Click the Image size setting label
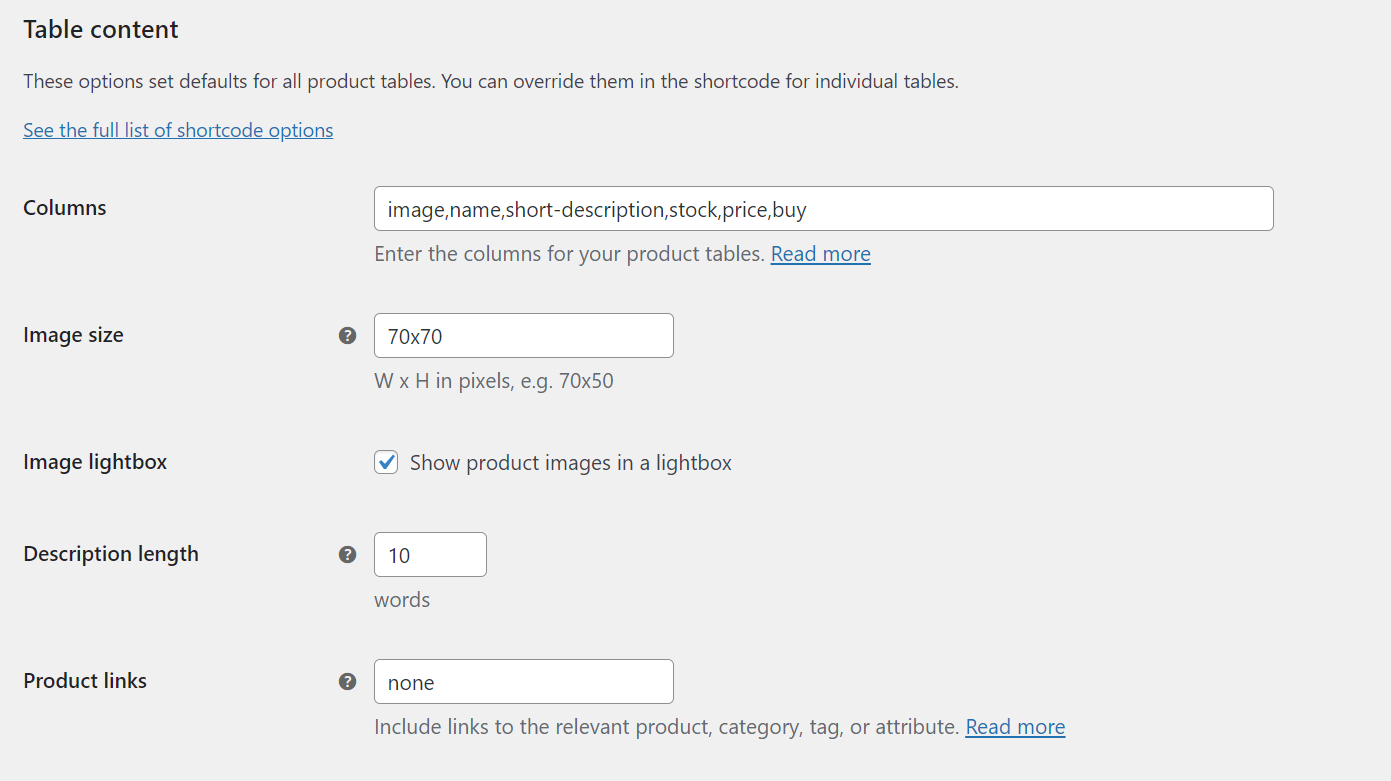Screen dimensions: 1391x781 click(73, 335)
